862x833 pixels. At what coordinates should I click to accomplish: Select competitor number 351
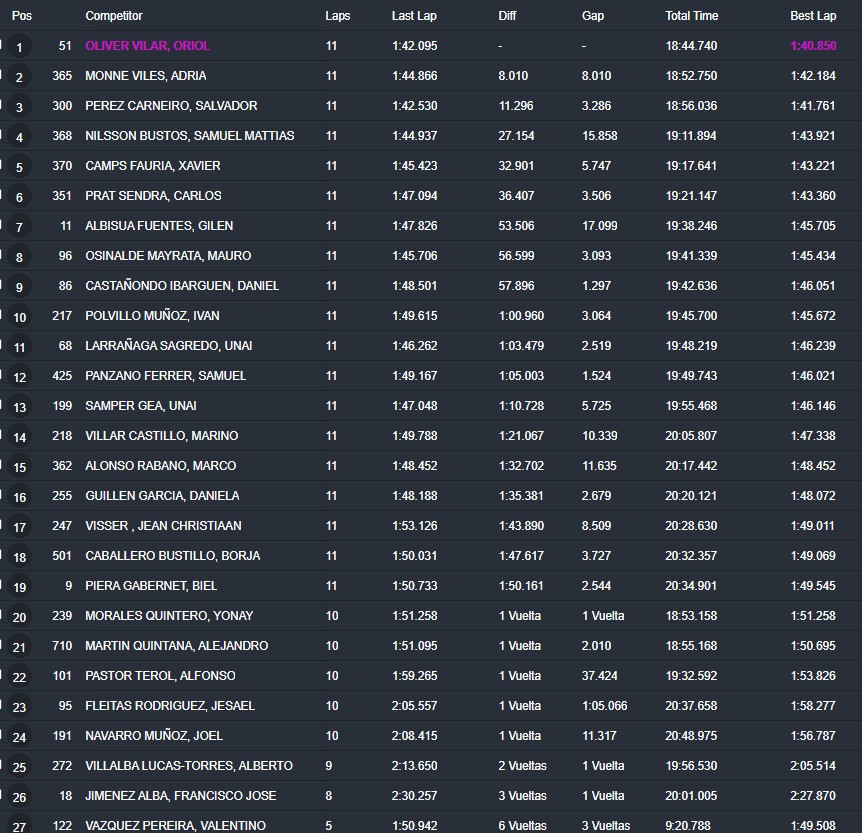coord(62,195)
